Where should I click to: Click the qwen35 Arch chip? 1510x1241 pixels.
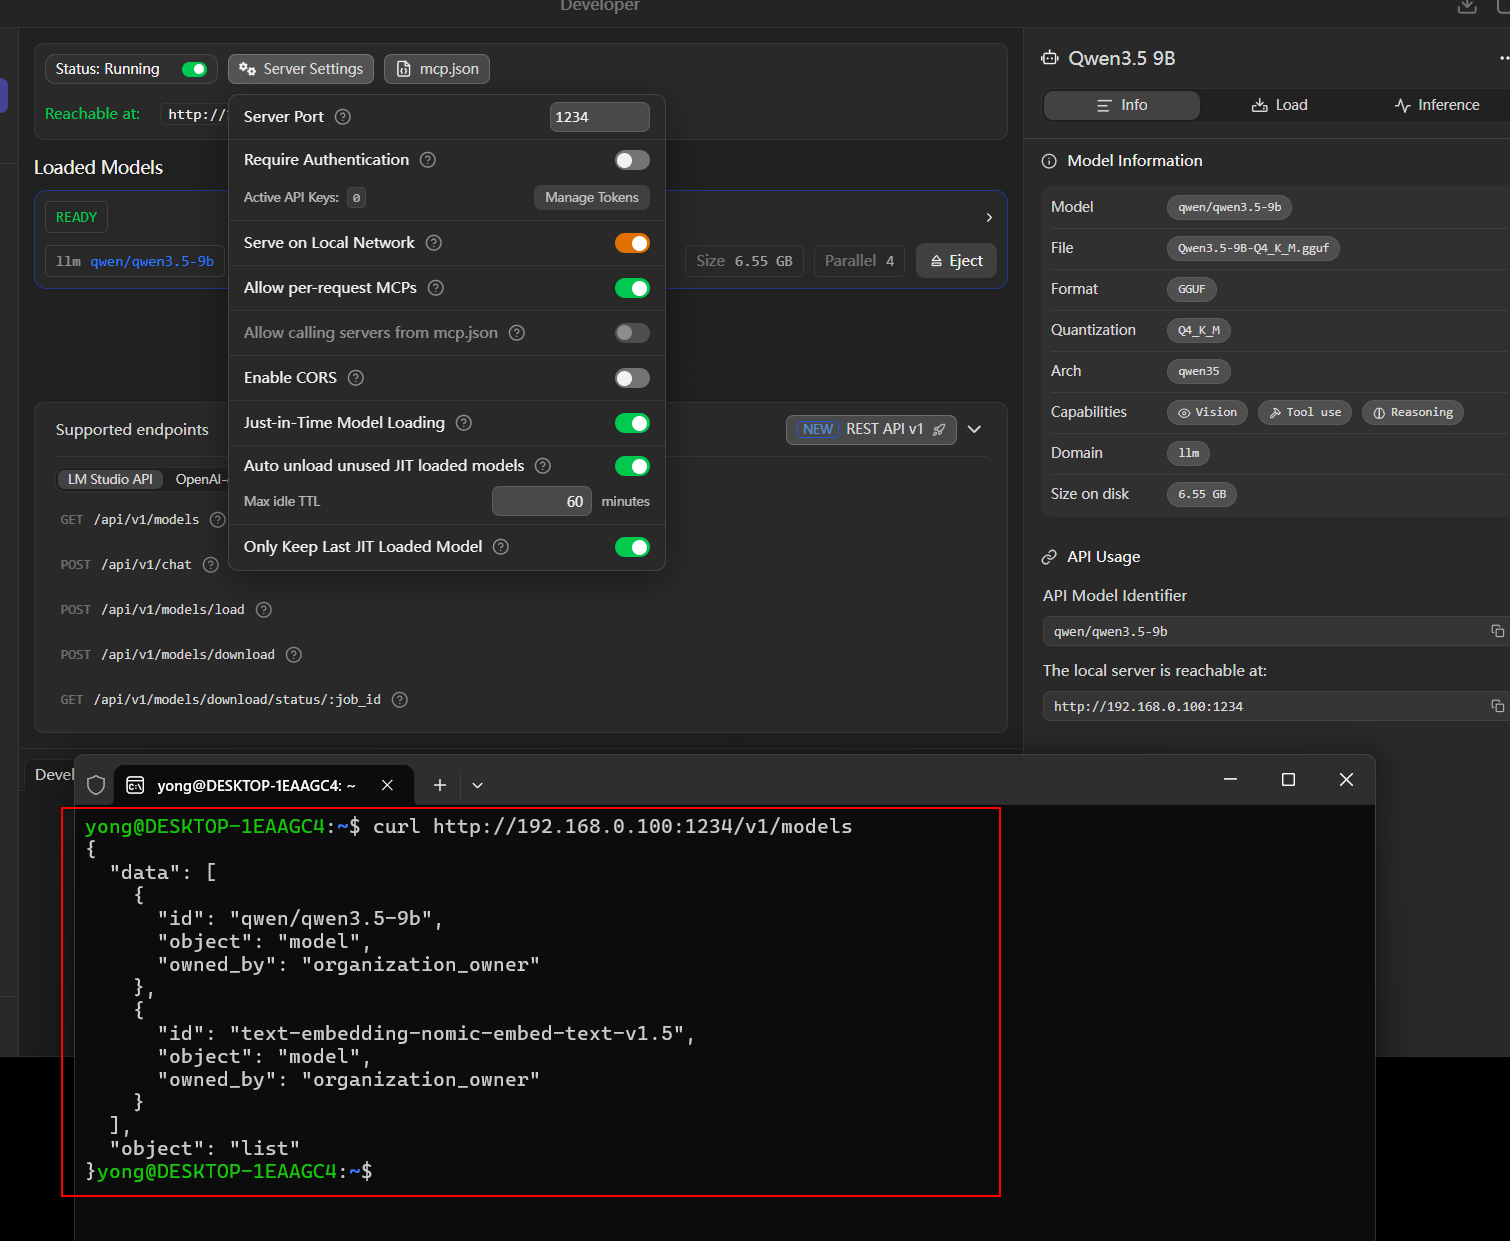(1199, 371)
